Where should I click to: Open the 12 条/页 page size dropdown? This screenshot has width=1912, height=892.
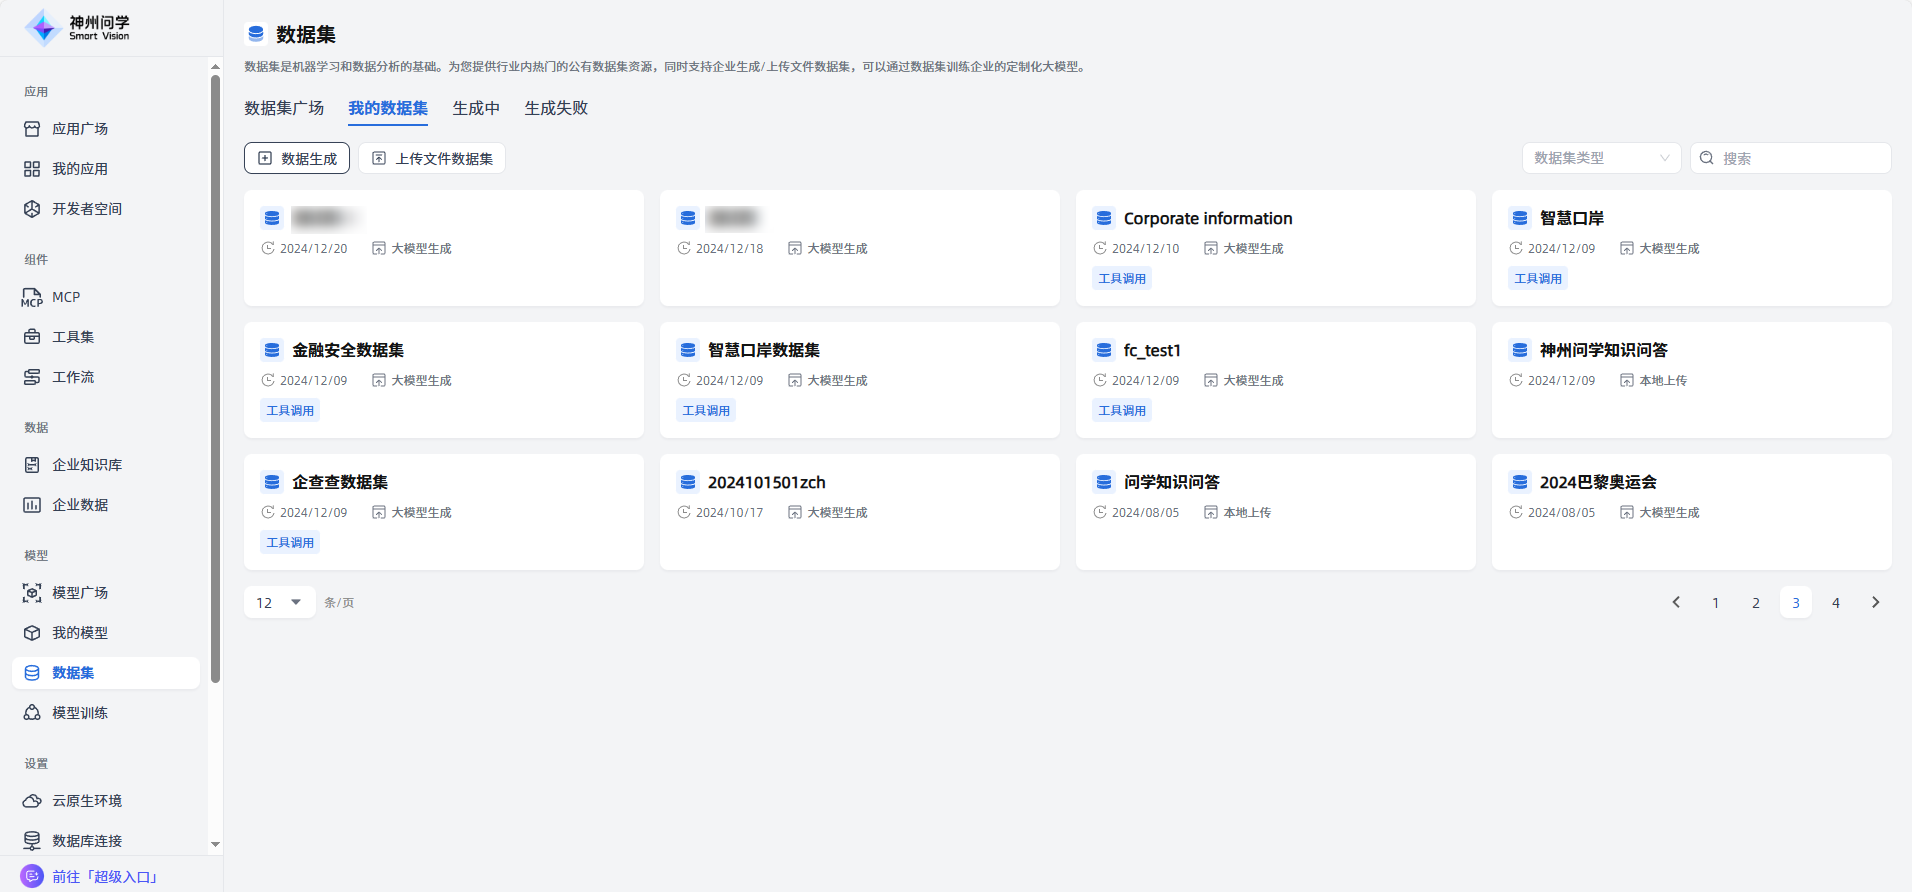[279, 602]
